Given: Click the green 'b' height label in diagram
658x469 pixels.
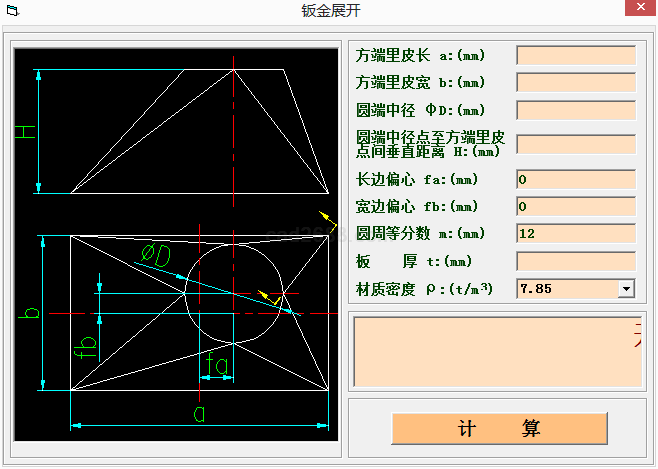Looking at the screenshot, I should coord(32,314).
